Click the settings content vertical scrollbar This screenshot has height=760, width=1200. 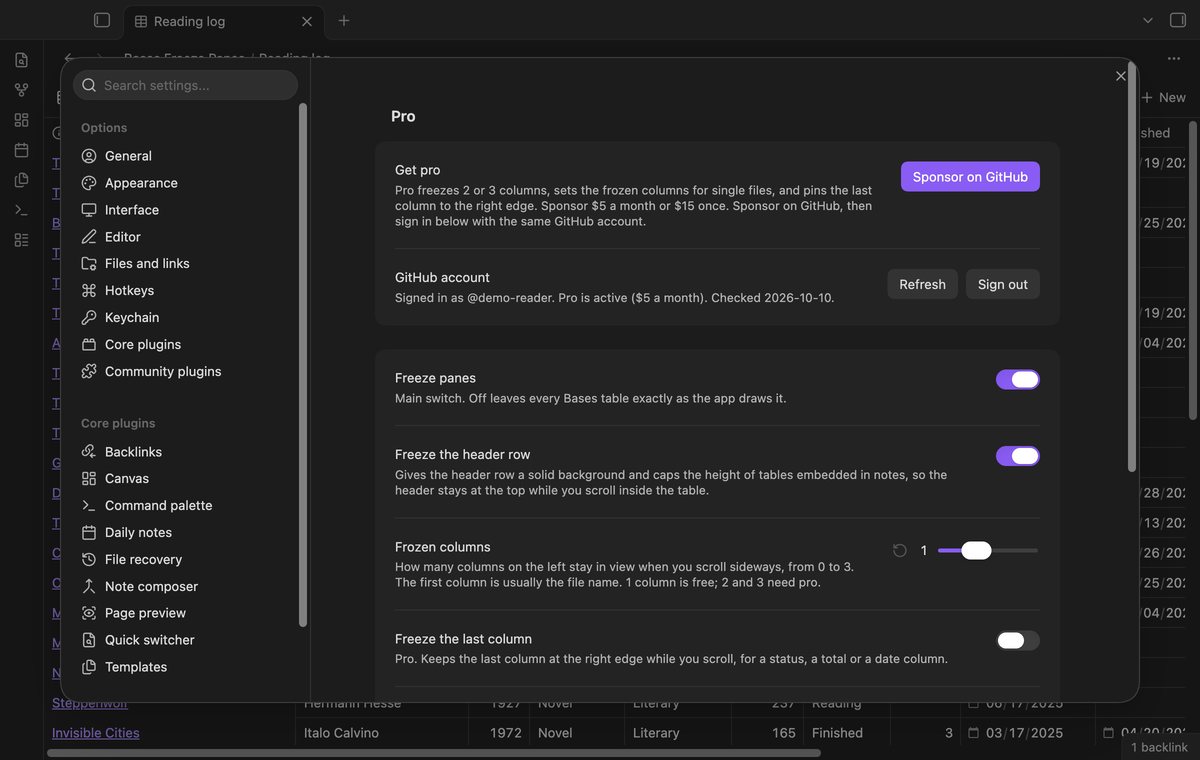click(1132, 267)
